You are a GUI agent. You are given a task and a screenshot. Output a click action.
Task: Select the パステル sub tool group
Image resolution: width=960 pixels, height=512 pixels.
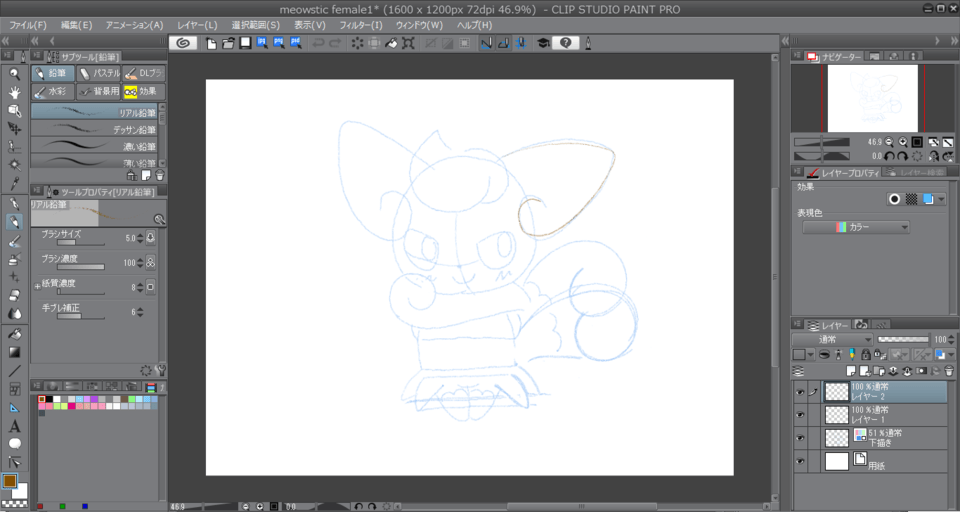[99, 73]
